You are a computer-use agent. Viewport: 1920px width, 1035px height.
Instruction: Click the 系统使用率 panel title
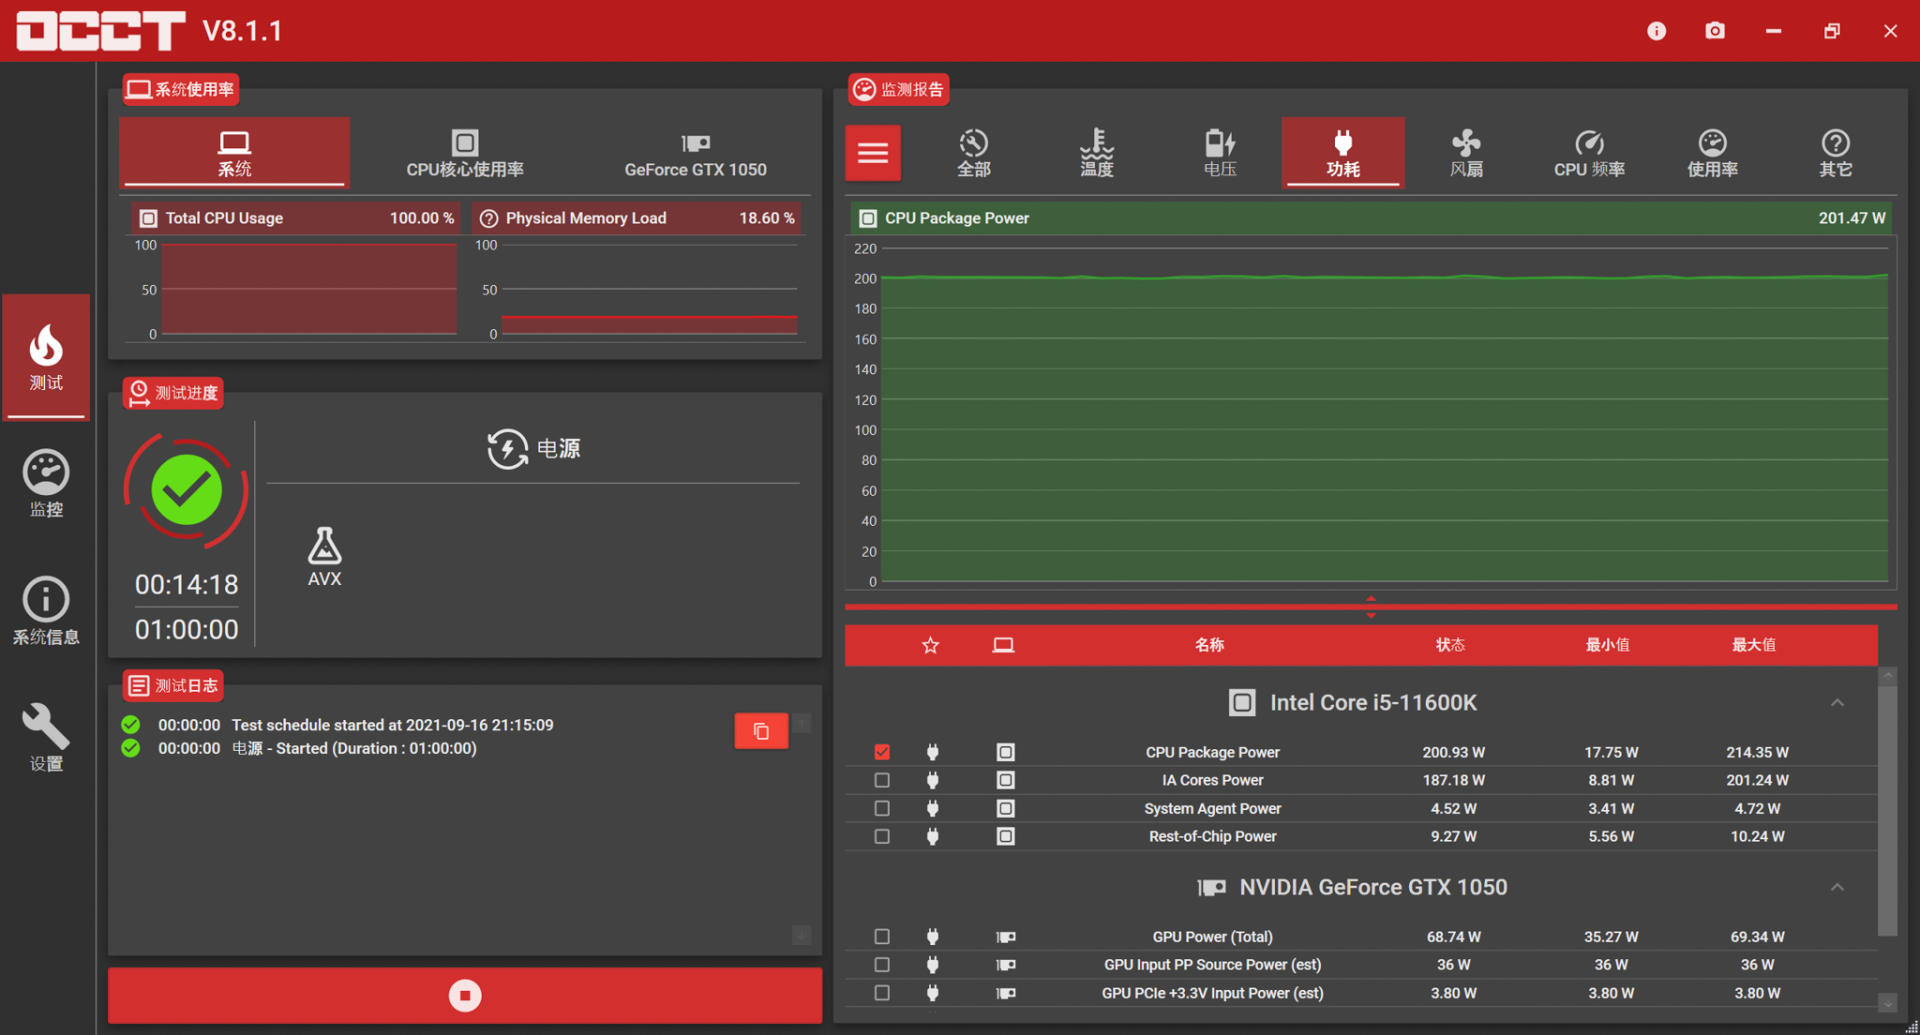pyautogui.click(x=181, y=89)
